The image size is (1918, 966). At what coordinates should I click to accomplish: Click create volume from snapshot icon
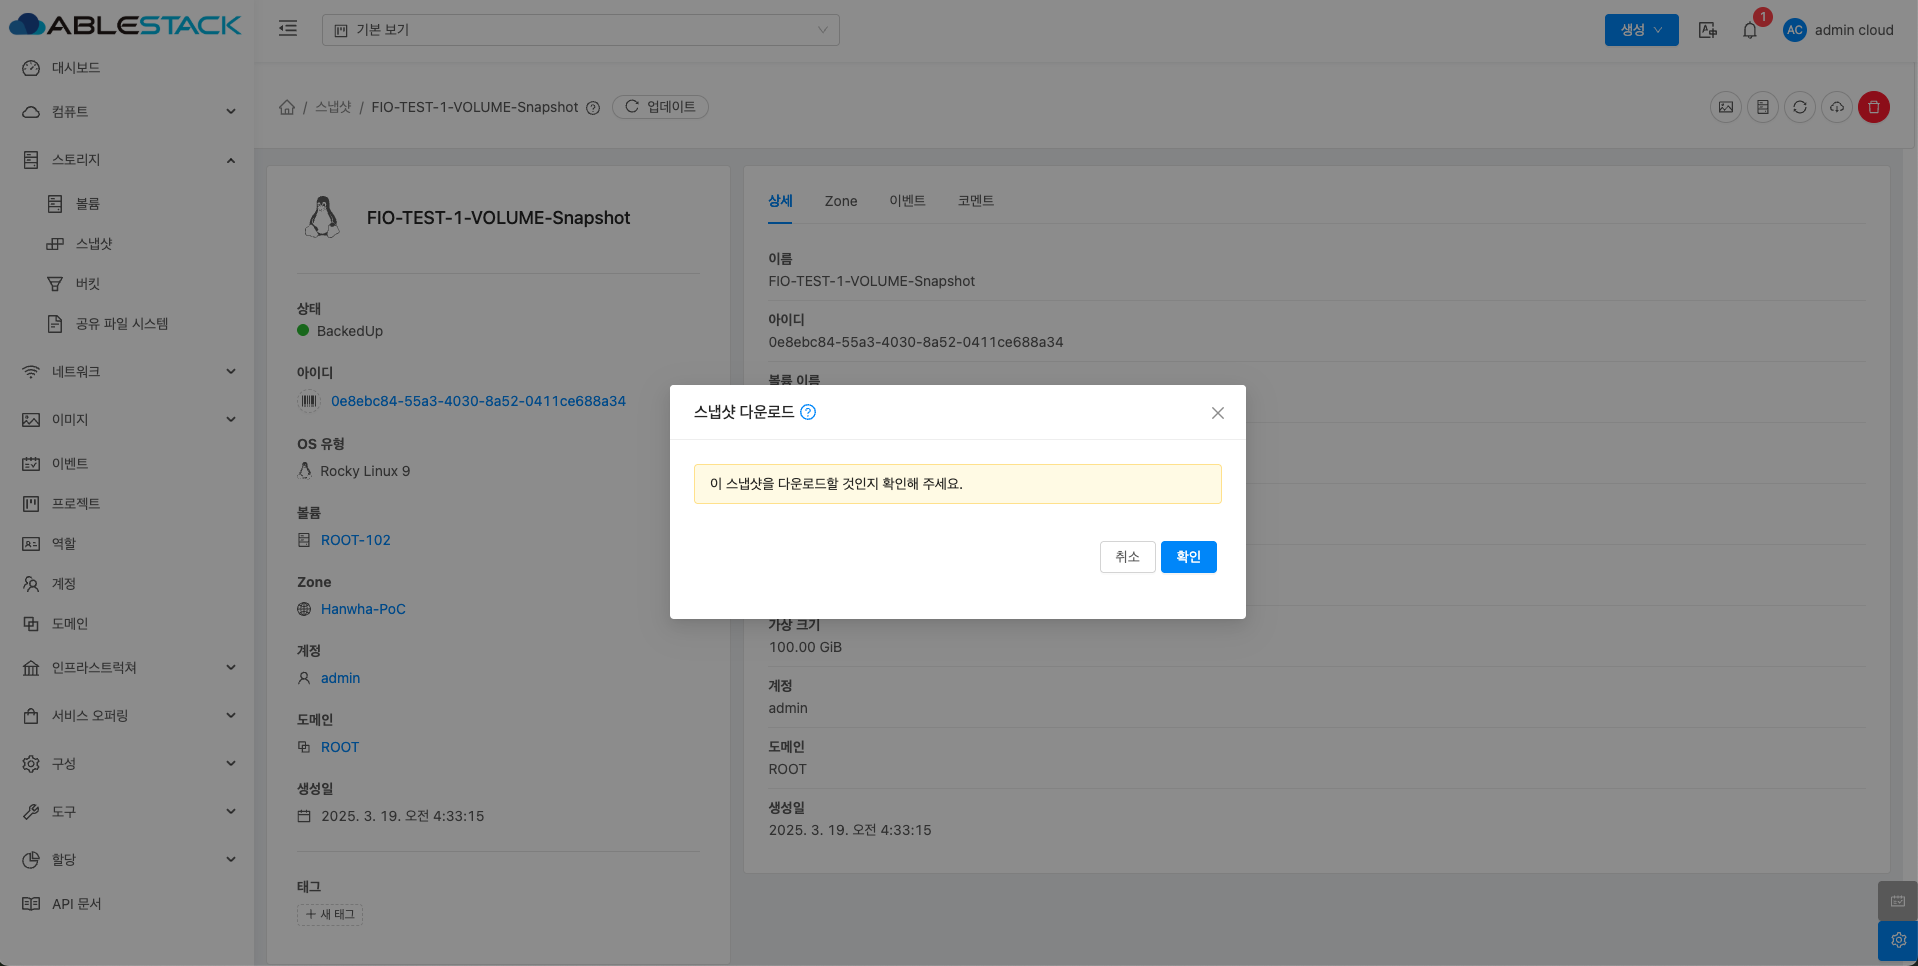point(1762,107)
